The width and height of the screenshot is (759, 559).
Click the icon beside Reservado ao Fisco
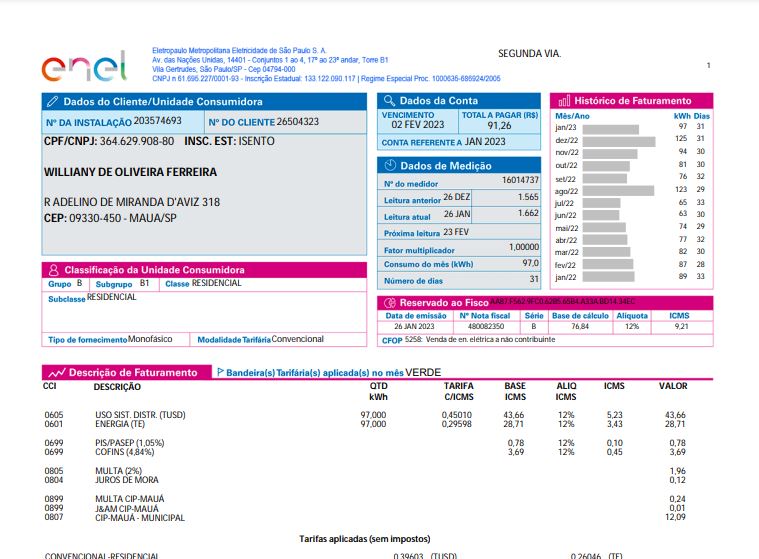[390, 303]
